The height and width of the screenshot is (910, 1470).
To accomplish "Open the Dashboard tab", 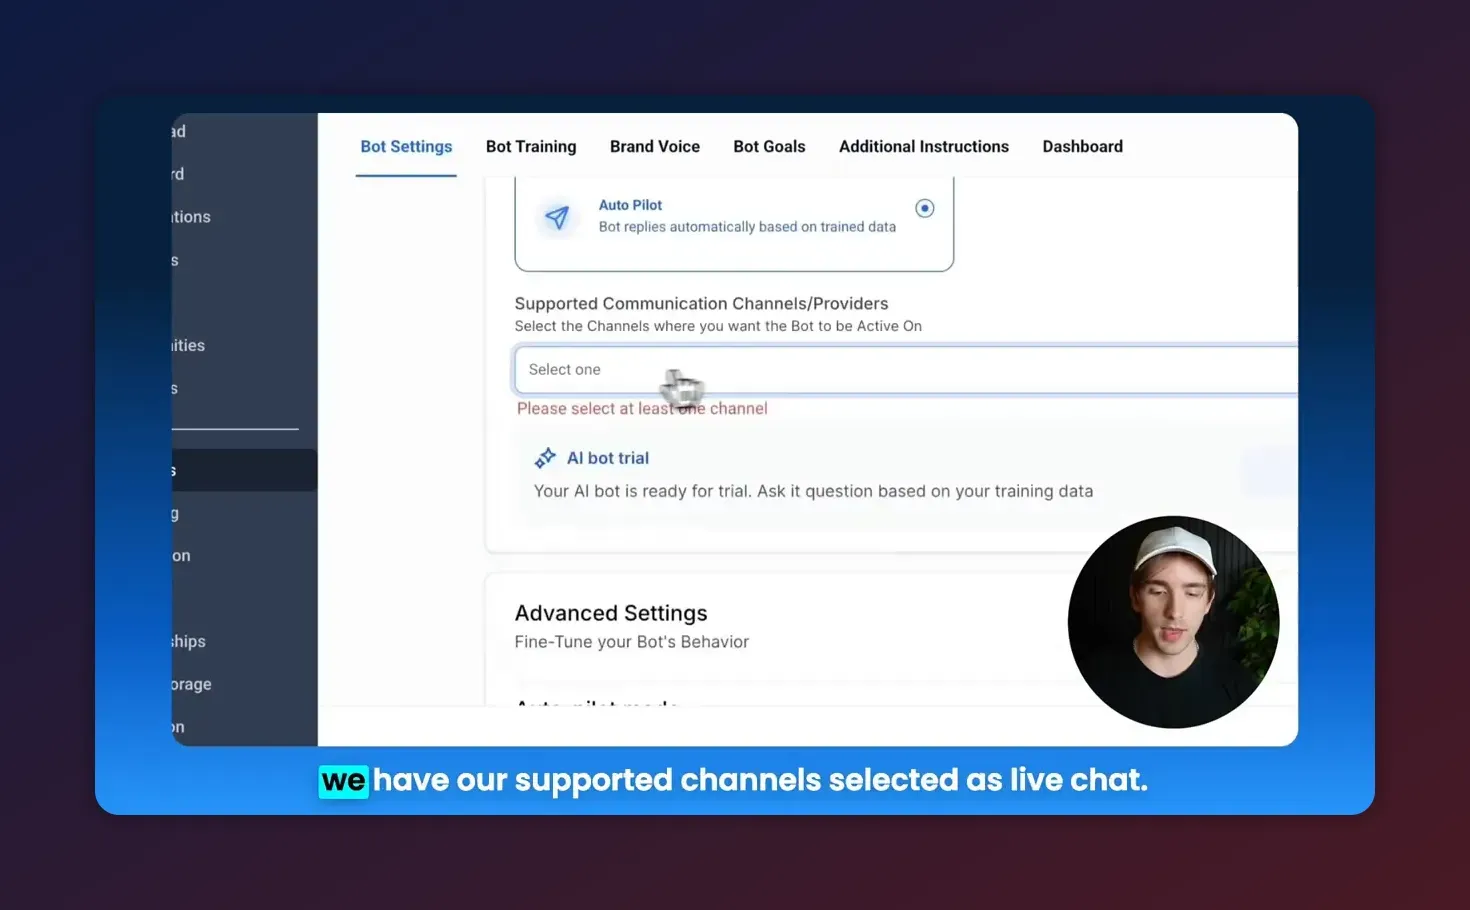I will pos(1082,146).
